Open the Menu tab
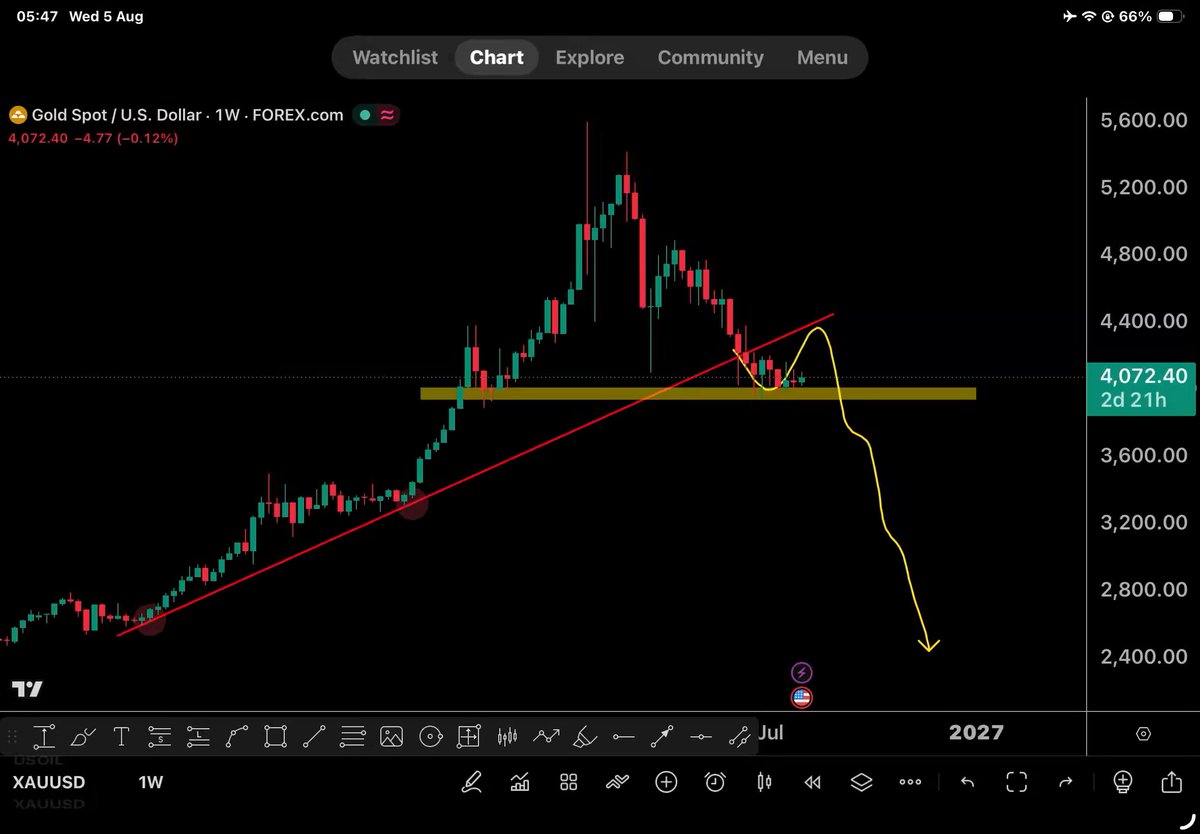The width and height of the screenshot is (1200, 834). 822,57
